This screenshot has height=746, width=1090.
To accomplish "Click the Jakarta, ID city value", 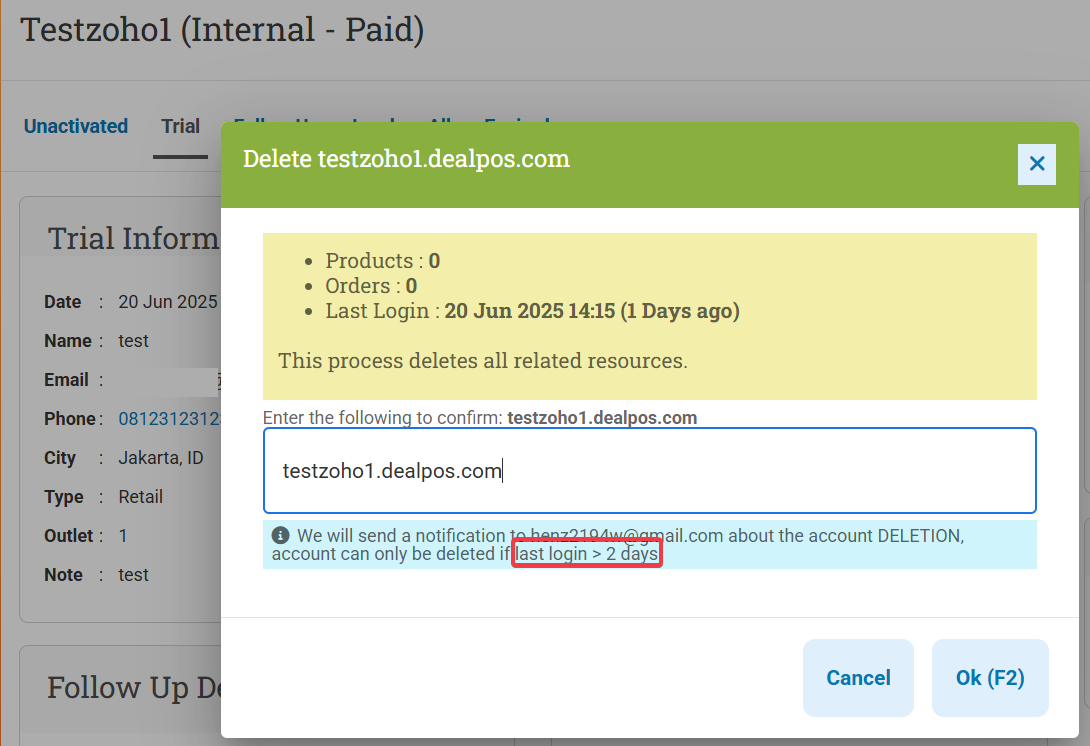I will coord(161,457).
